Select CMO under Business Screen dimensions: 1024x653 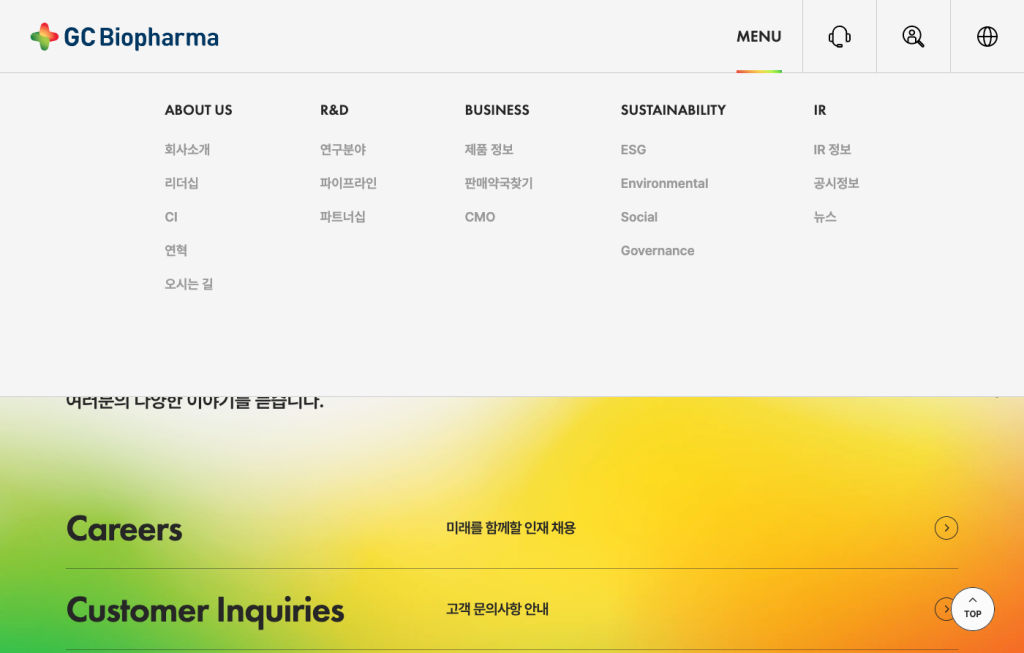pyautogui.click(x=480, y=217)
